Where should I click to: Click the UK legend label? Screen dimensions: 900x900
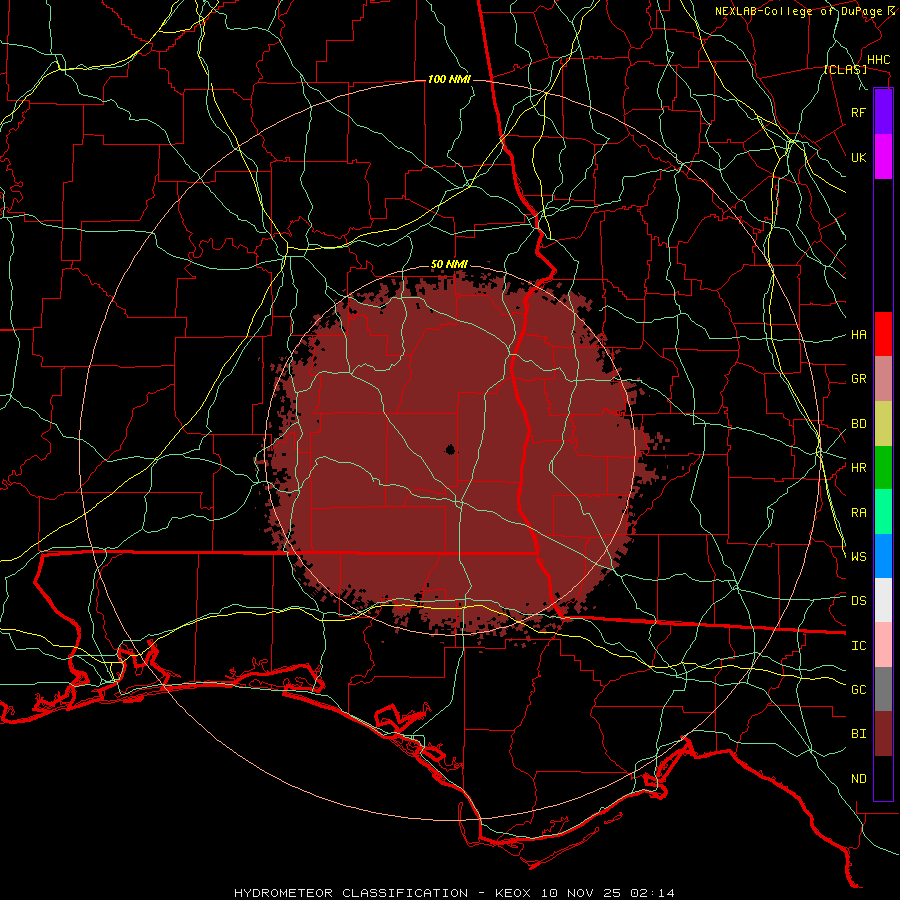[x=858, y=157]
